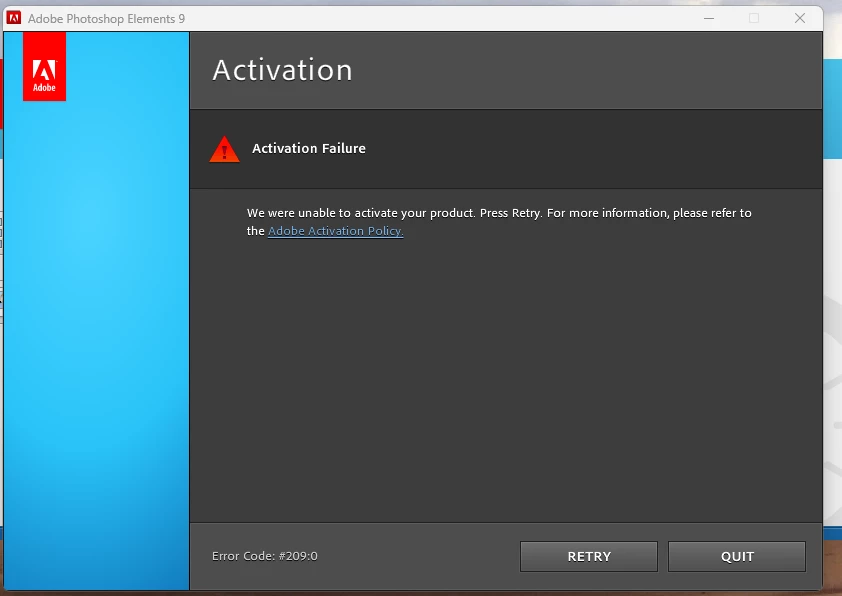The height and width of the screenshot is (596, 842).
Task: Open the Adobe Activation Policy link
Action: [x=336, y=231]
